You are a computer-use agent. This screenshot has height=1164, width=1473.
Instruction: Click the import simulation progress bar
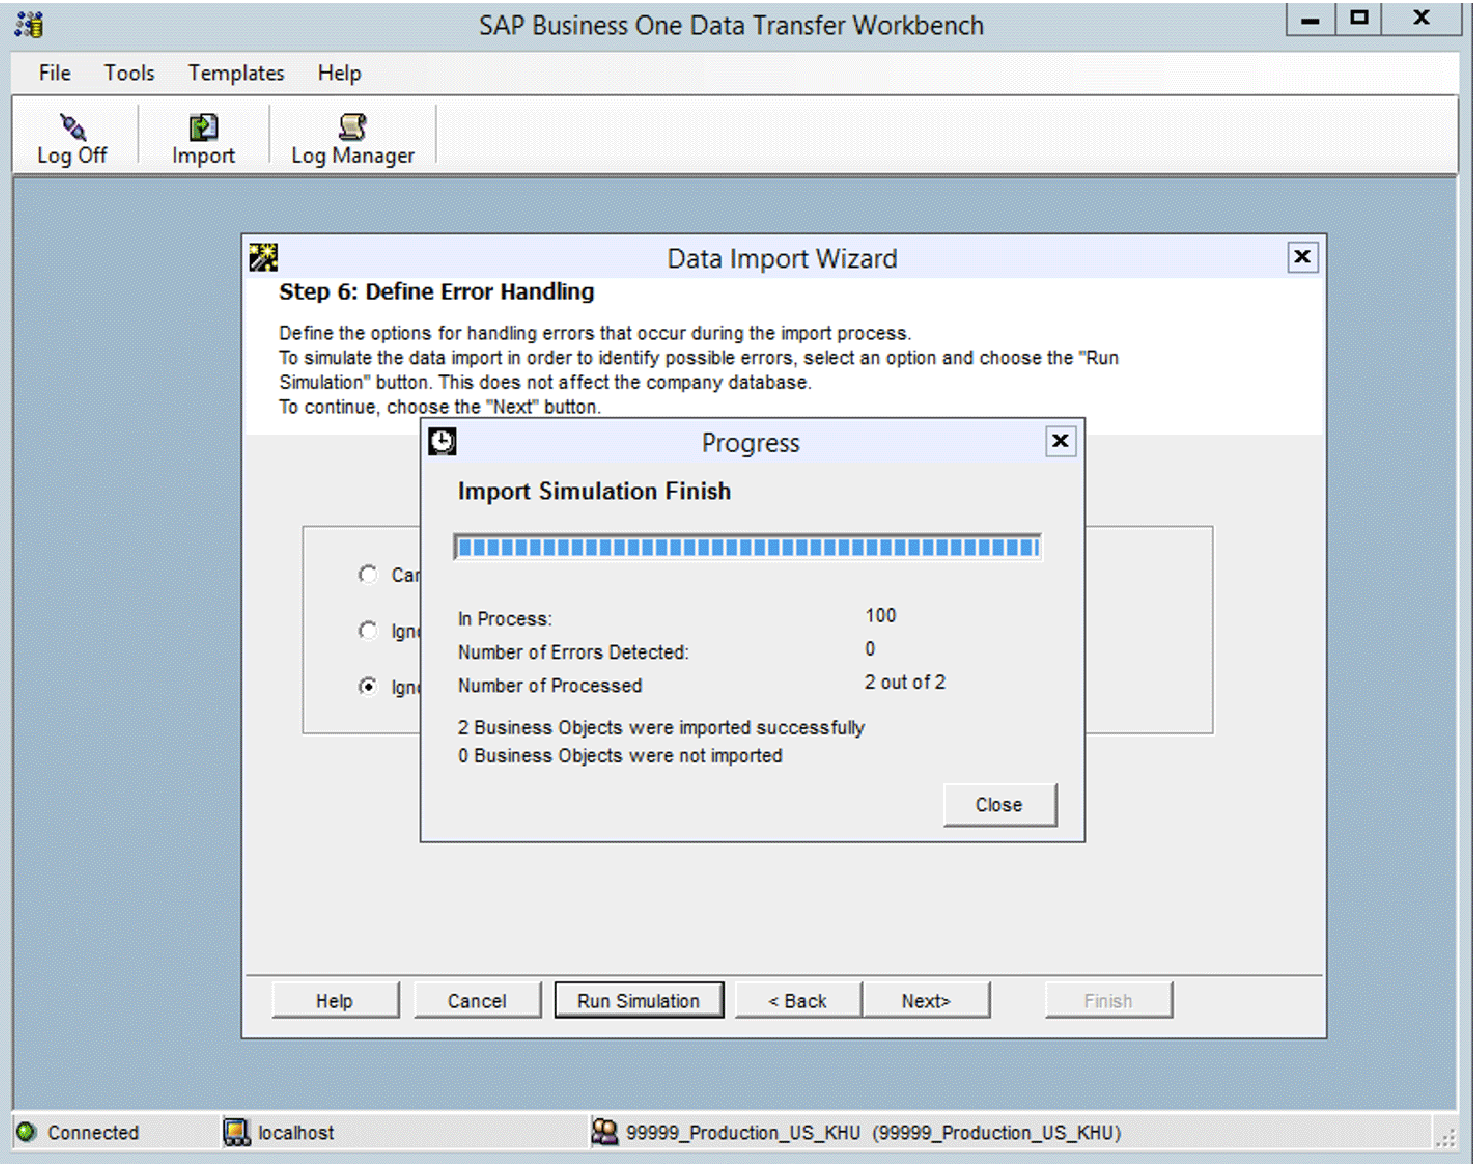747,547
